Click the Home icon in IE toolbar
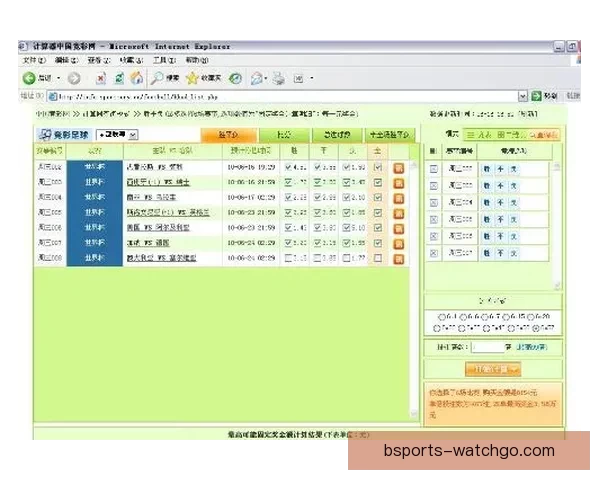Viewport: 600px width, 480px height. (x=137, y=78)
